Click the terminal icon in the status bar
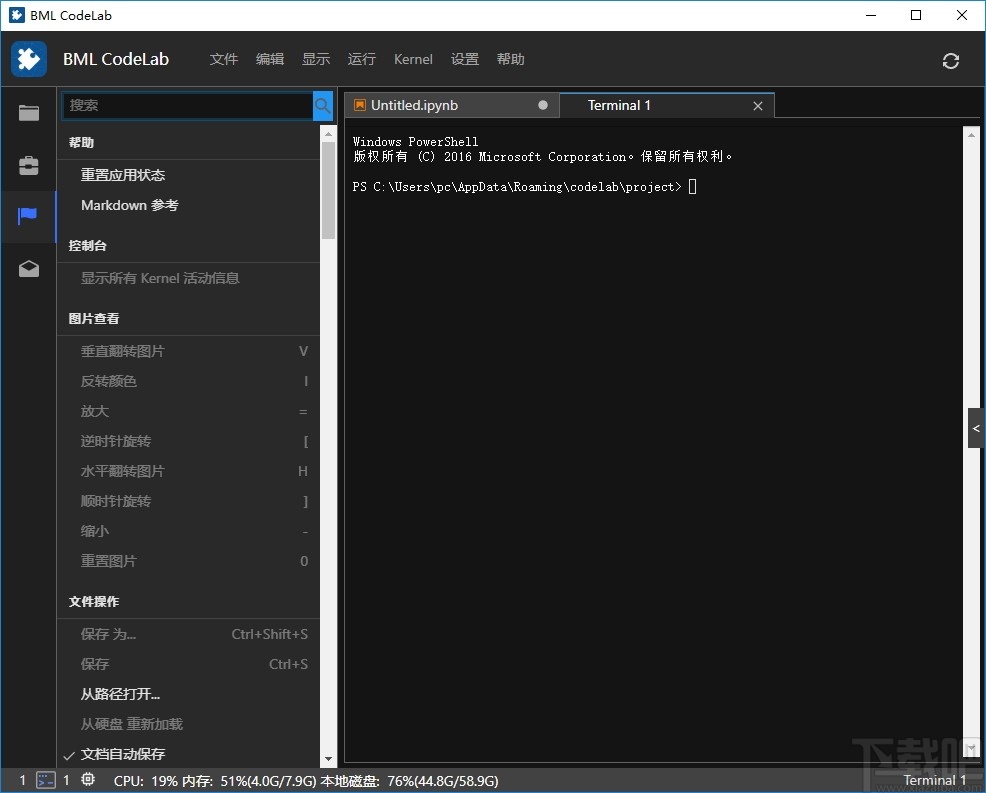 point(44,780)
